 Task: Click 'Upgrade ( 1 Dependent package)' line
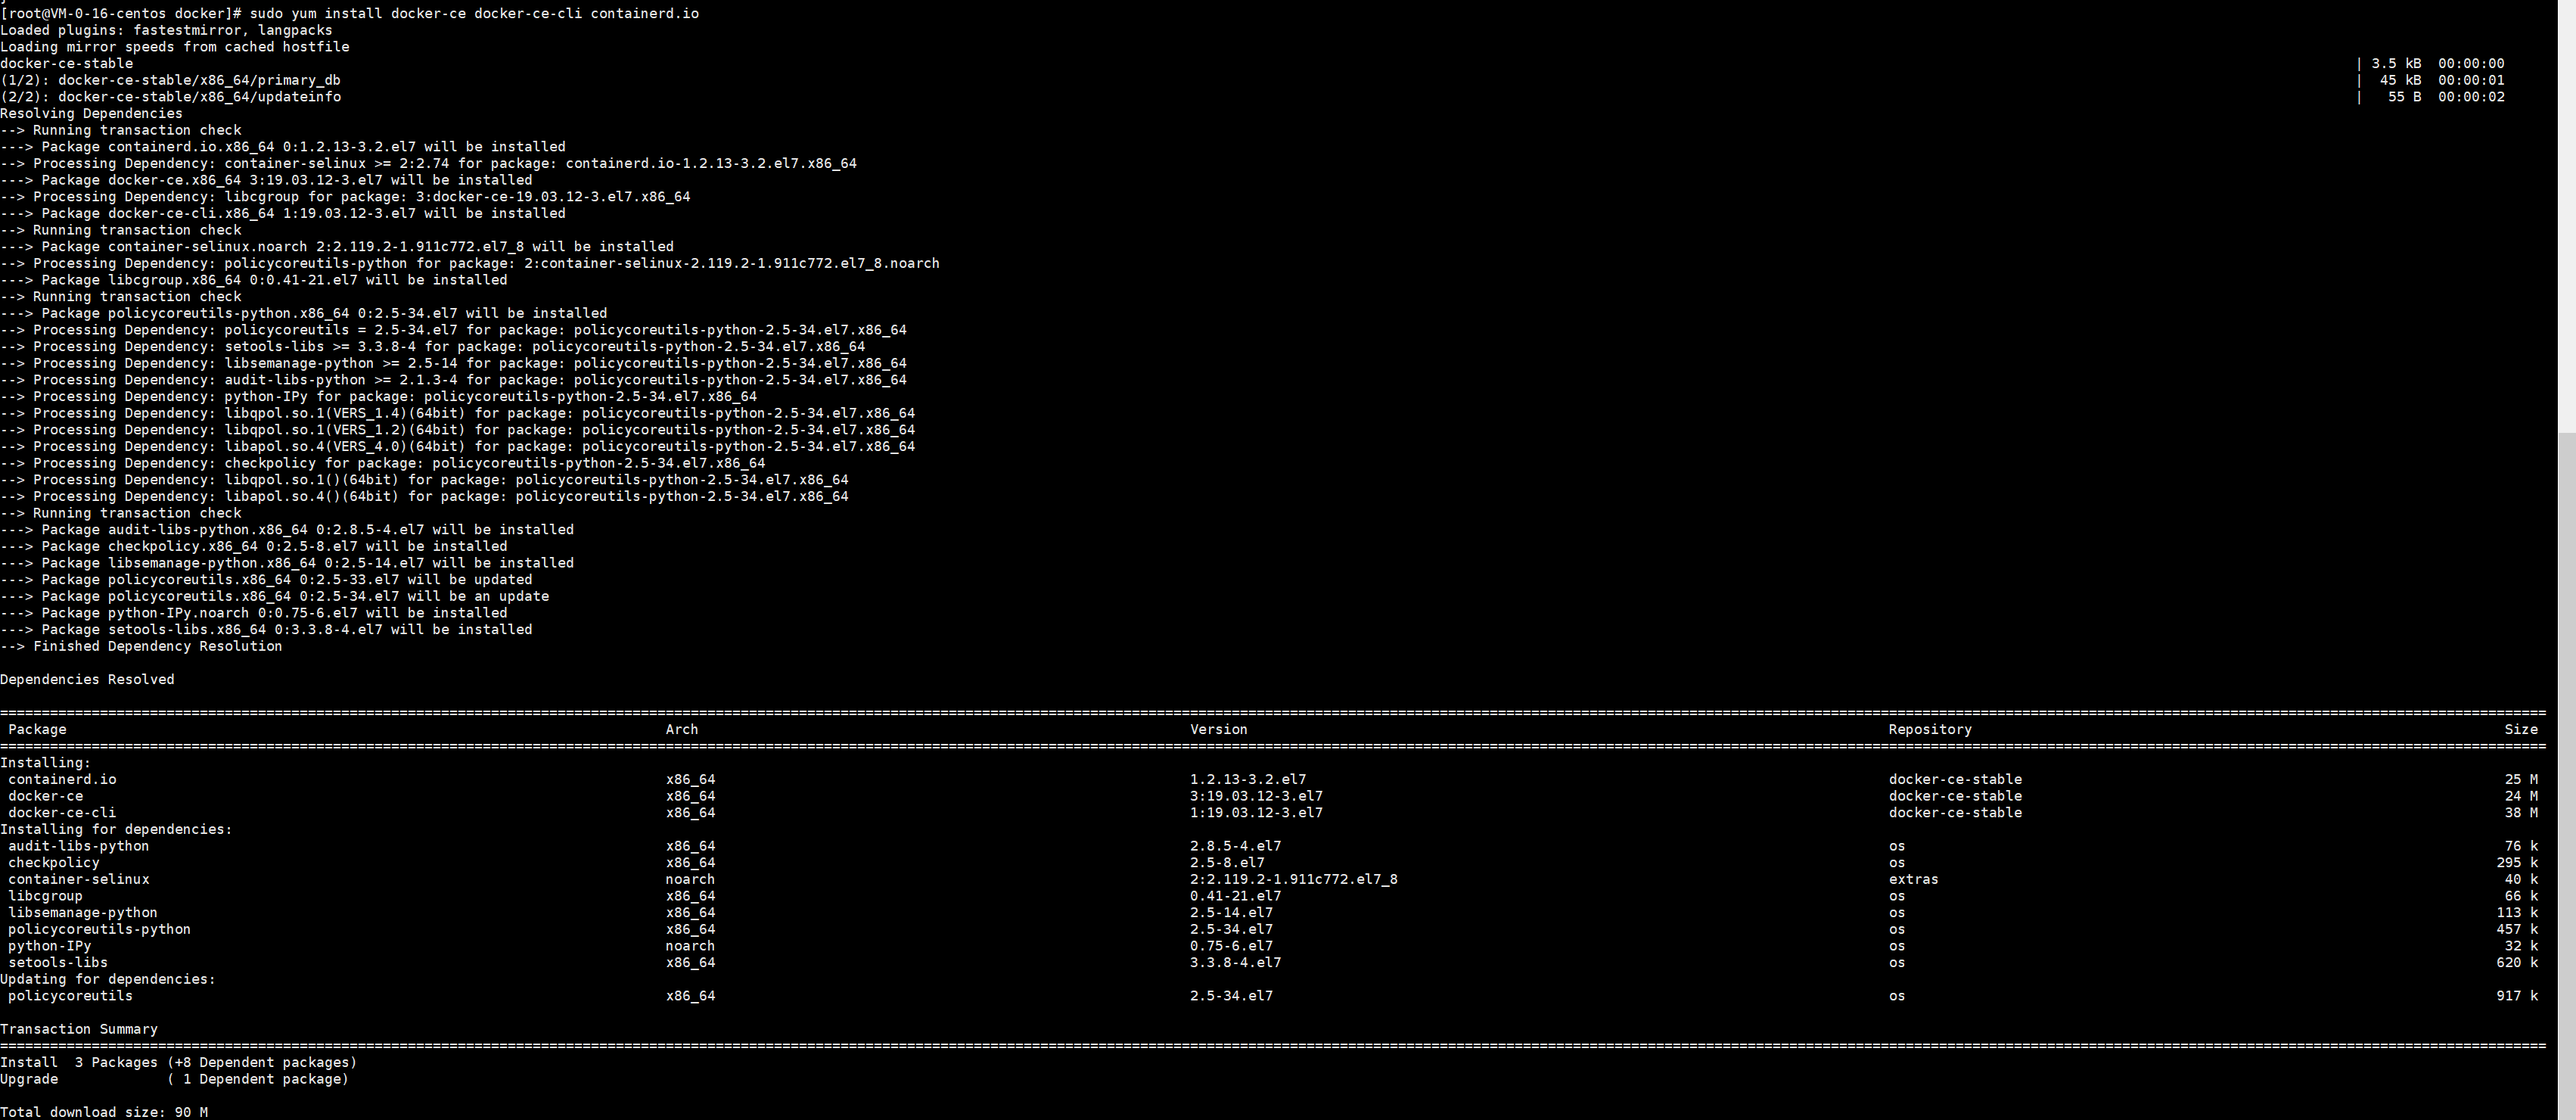[175, 1080]
